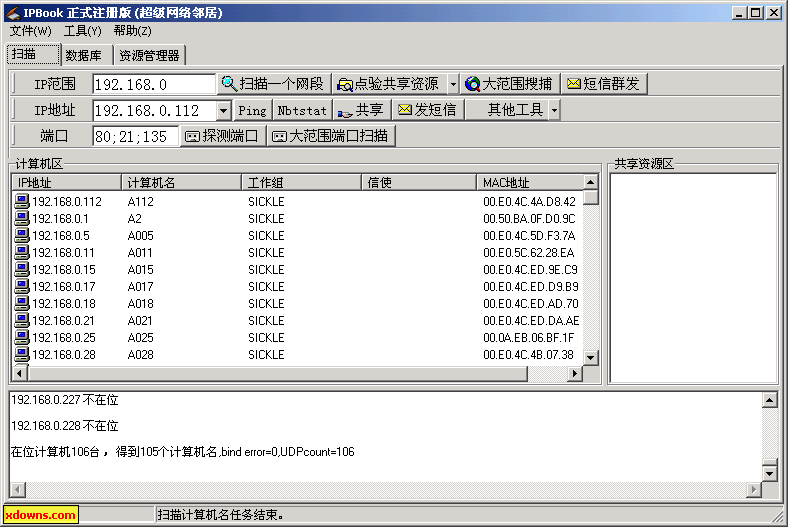Click the computer icon for 192.168.0.11
The height and width of the screenshot is (527, 788).
tap(22, 253)
